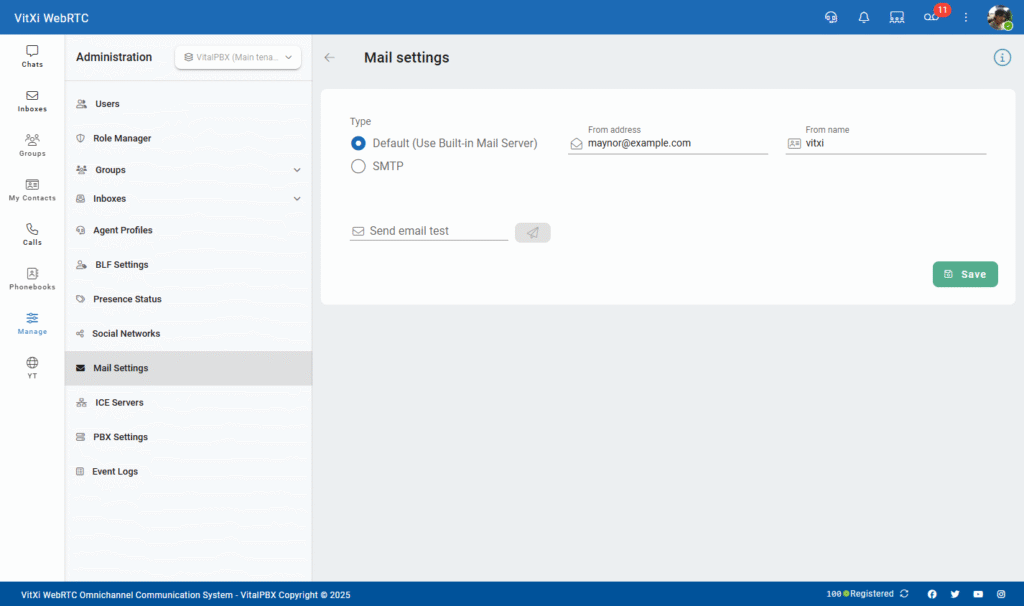
Task: Open the three-dot more options menu
Action: pyautogui.click(x=966, y=17)
